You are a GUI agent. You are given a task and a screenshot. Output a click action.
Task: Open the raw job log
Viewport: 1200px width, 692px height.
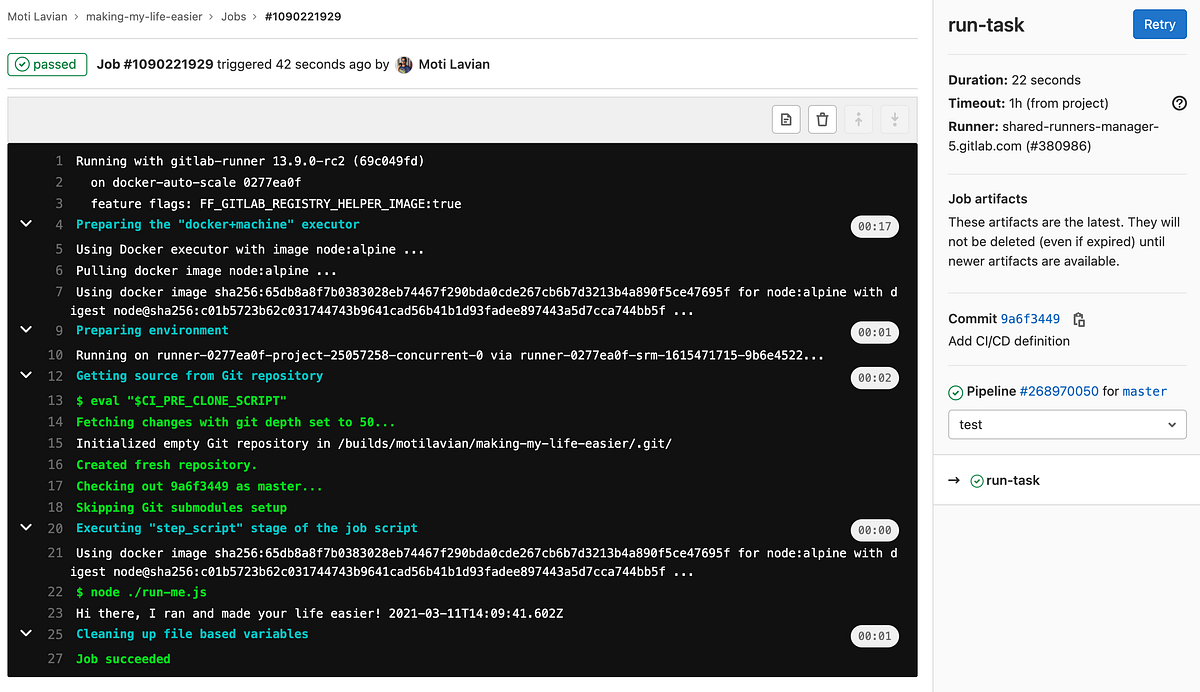[x=786, y=118]
